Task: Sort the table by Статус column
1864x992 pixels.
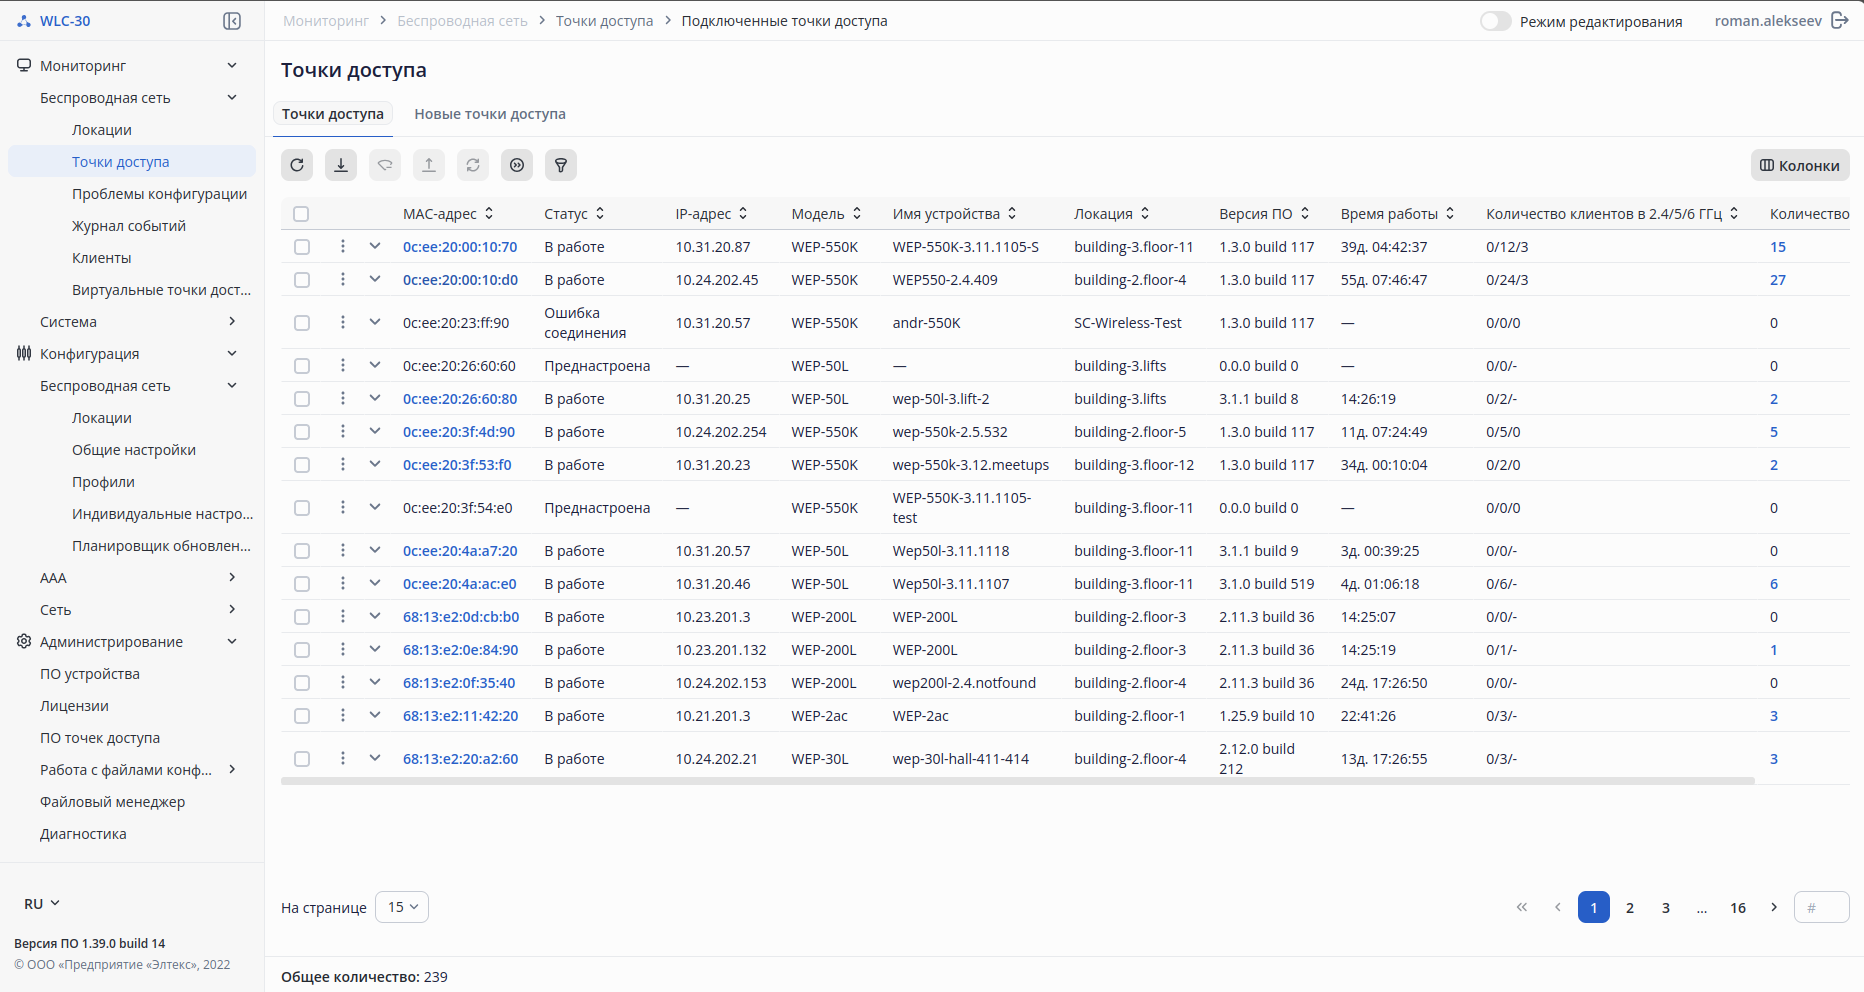Action: click(x=600, y=213)
